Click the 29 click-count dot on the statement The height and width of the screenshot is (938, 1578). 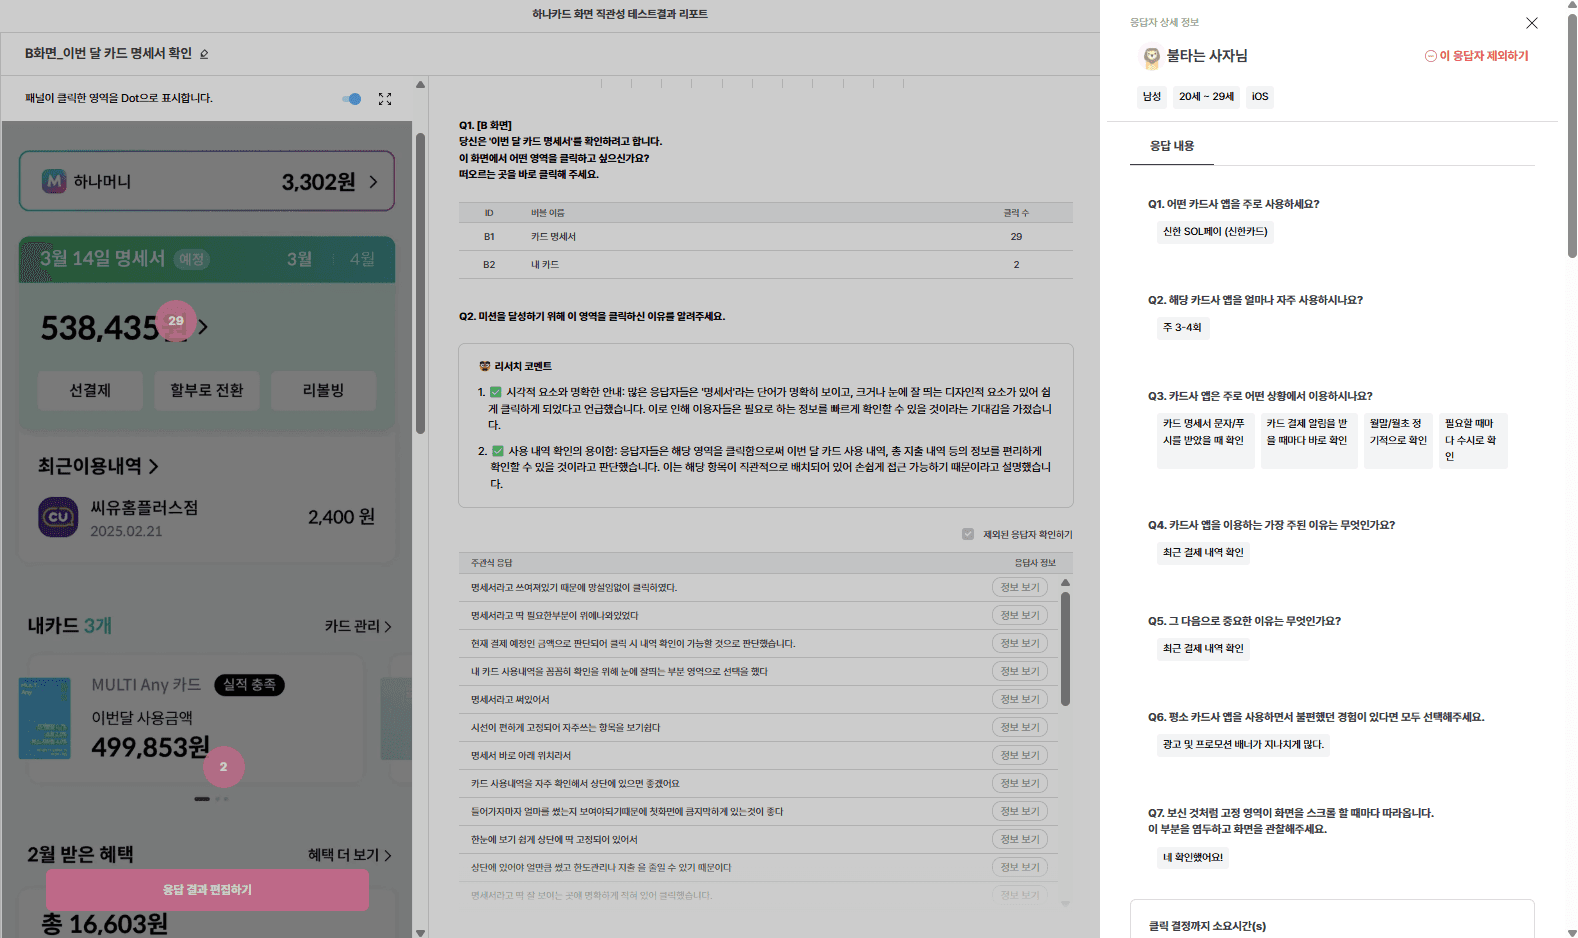click(176, 321)
